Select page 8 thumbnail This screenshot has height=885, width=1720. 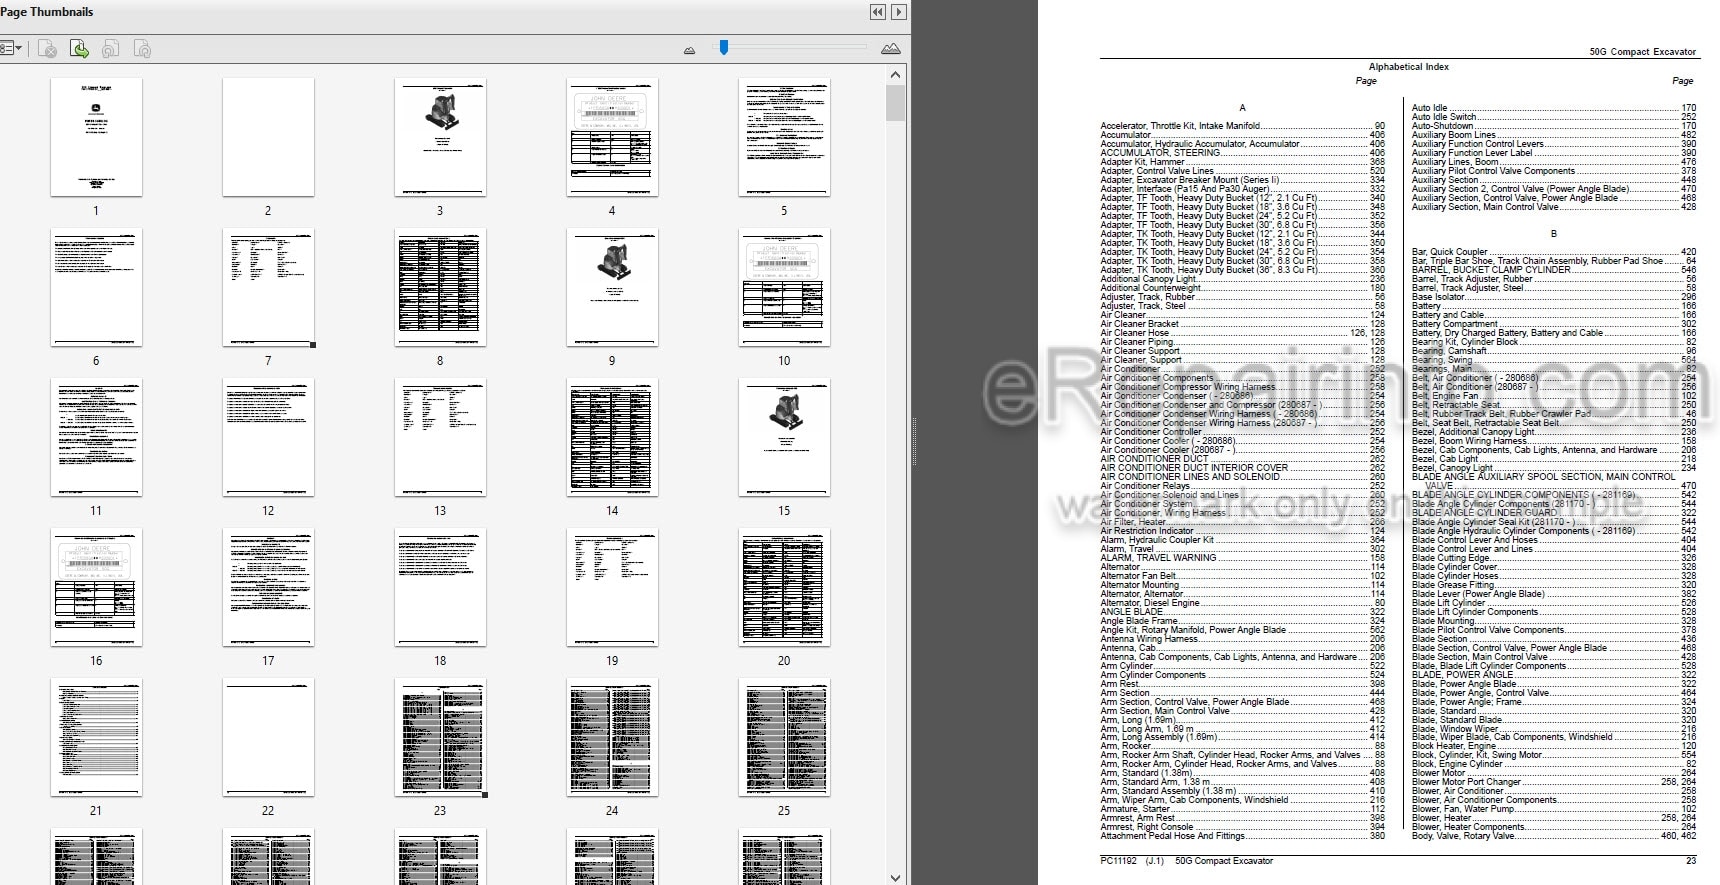[x=440, y=287]
